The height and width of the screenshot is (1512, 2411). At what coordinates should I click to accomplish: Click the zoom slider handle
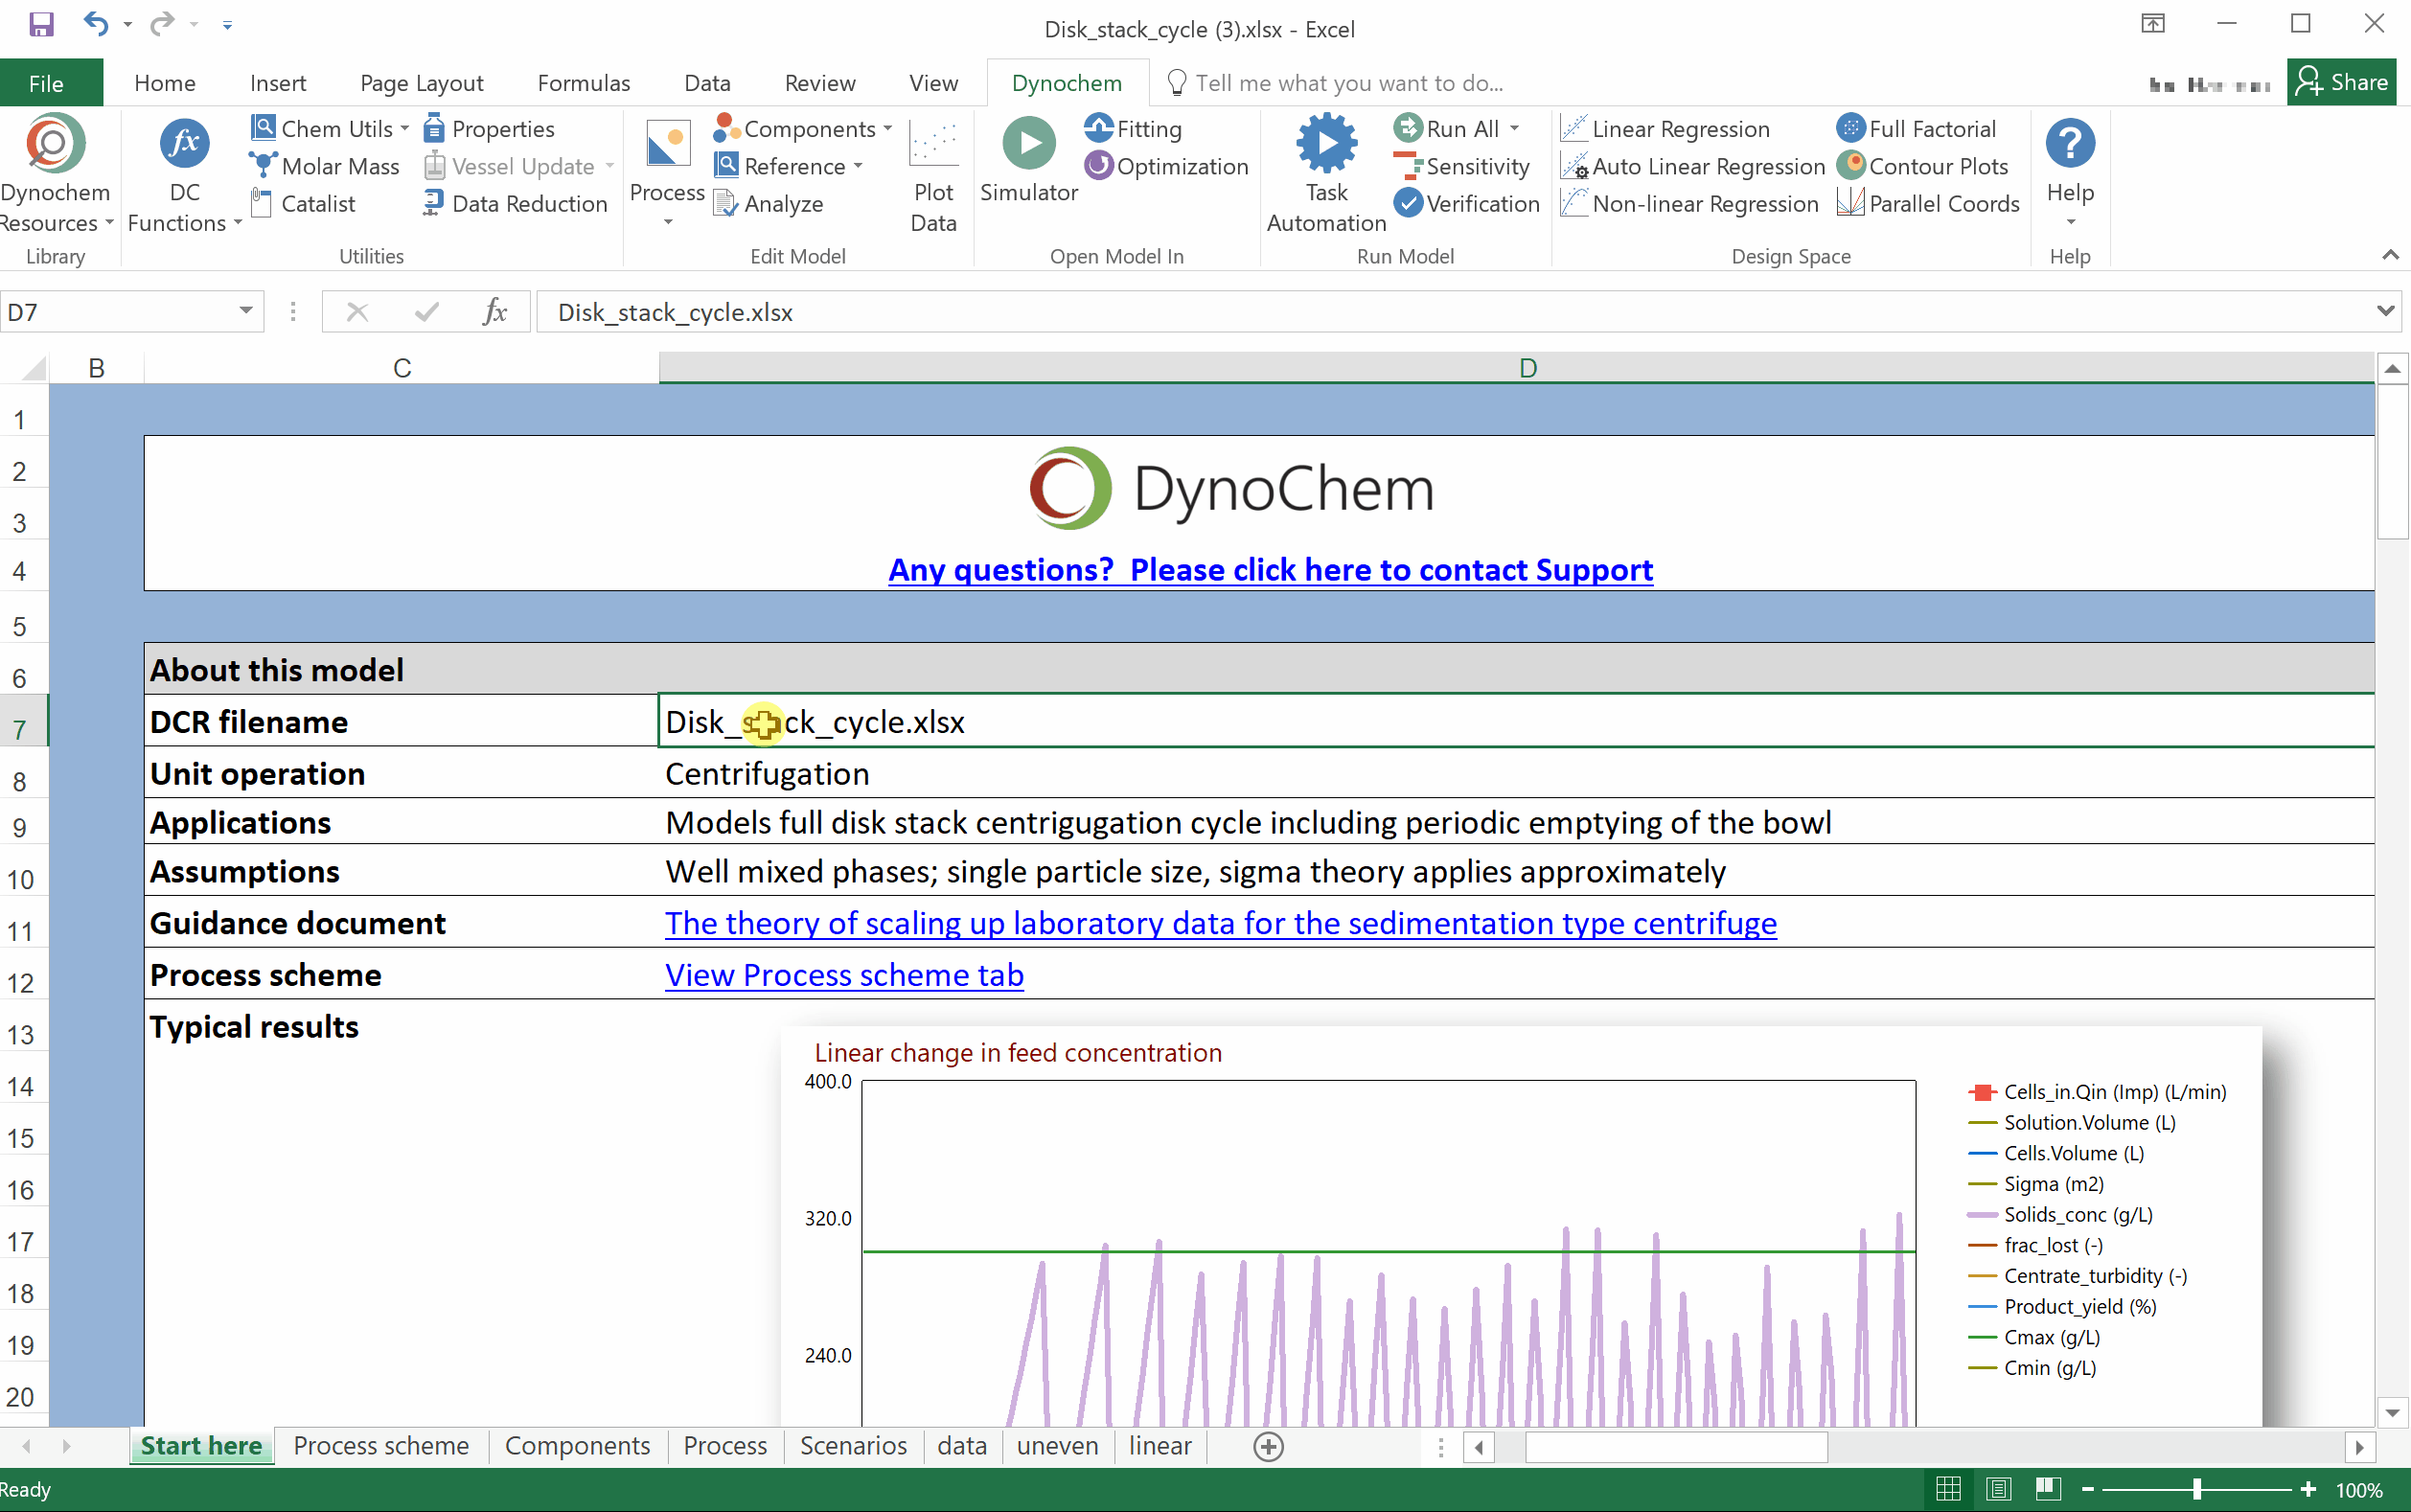click(x=2197, y=1490)
